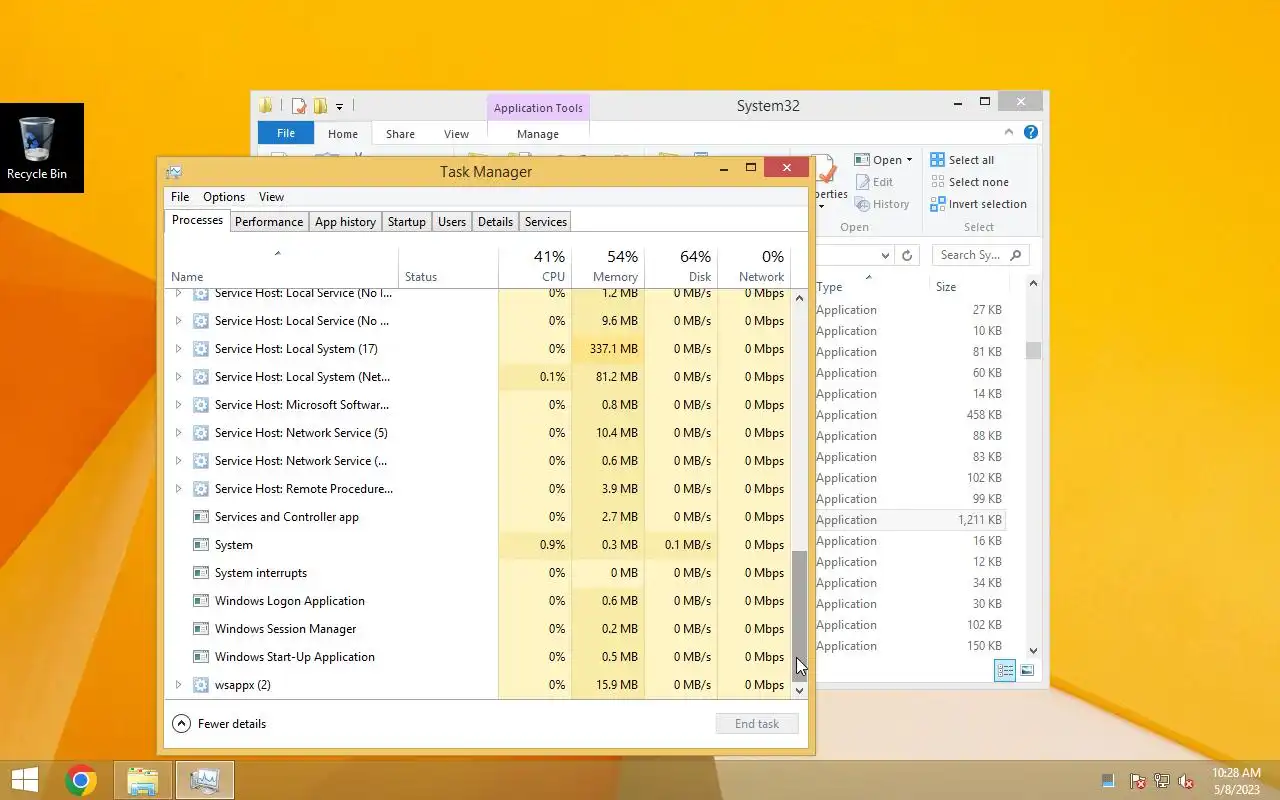Screen dimensions: 1280x800
Task: Open the Manage ribbon tab in Explorer
Action: point(538,134)
